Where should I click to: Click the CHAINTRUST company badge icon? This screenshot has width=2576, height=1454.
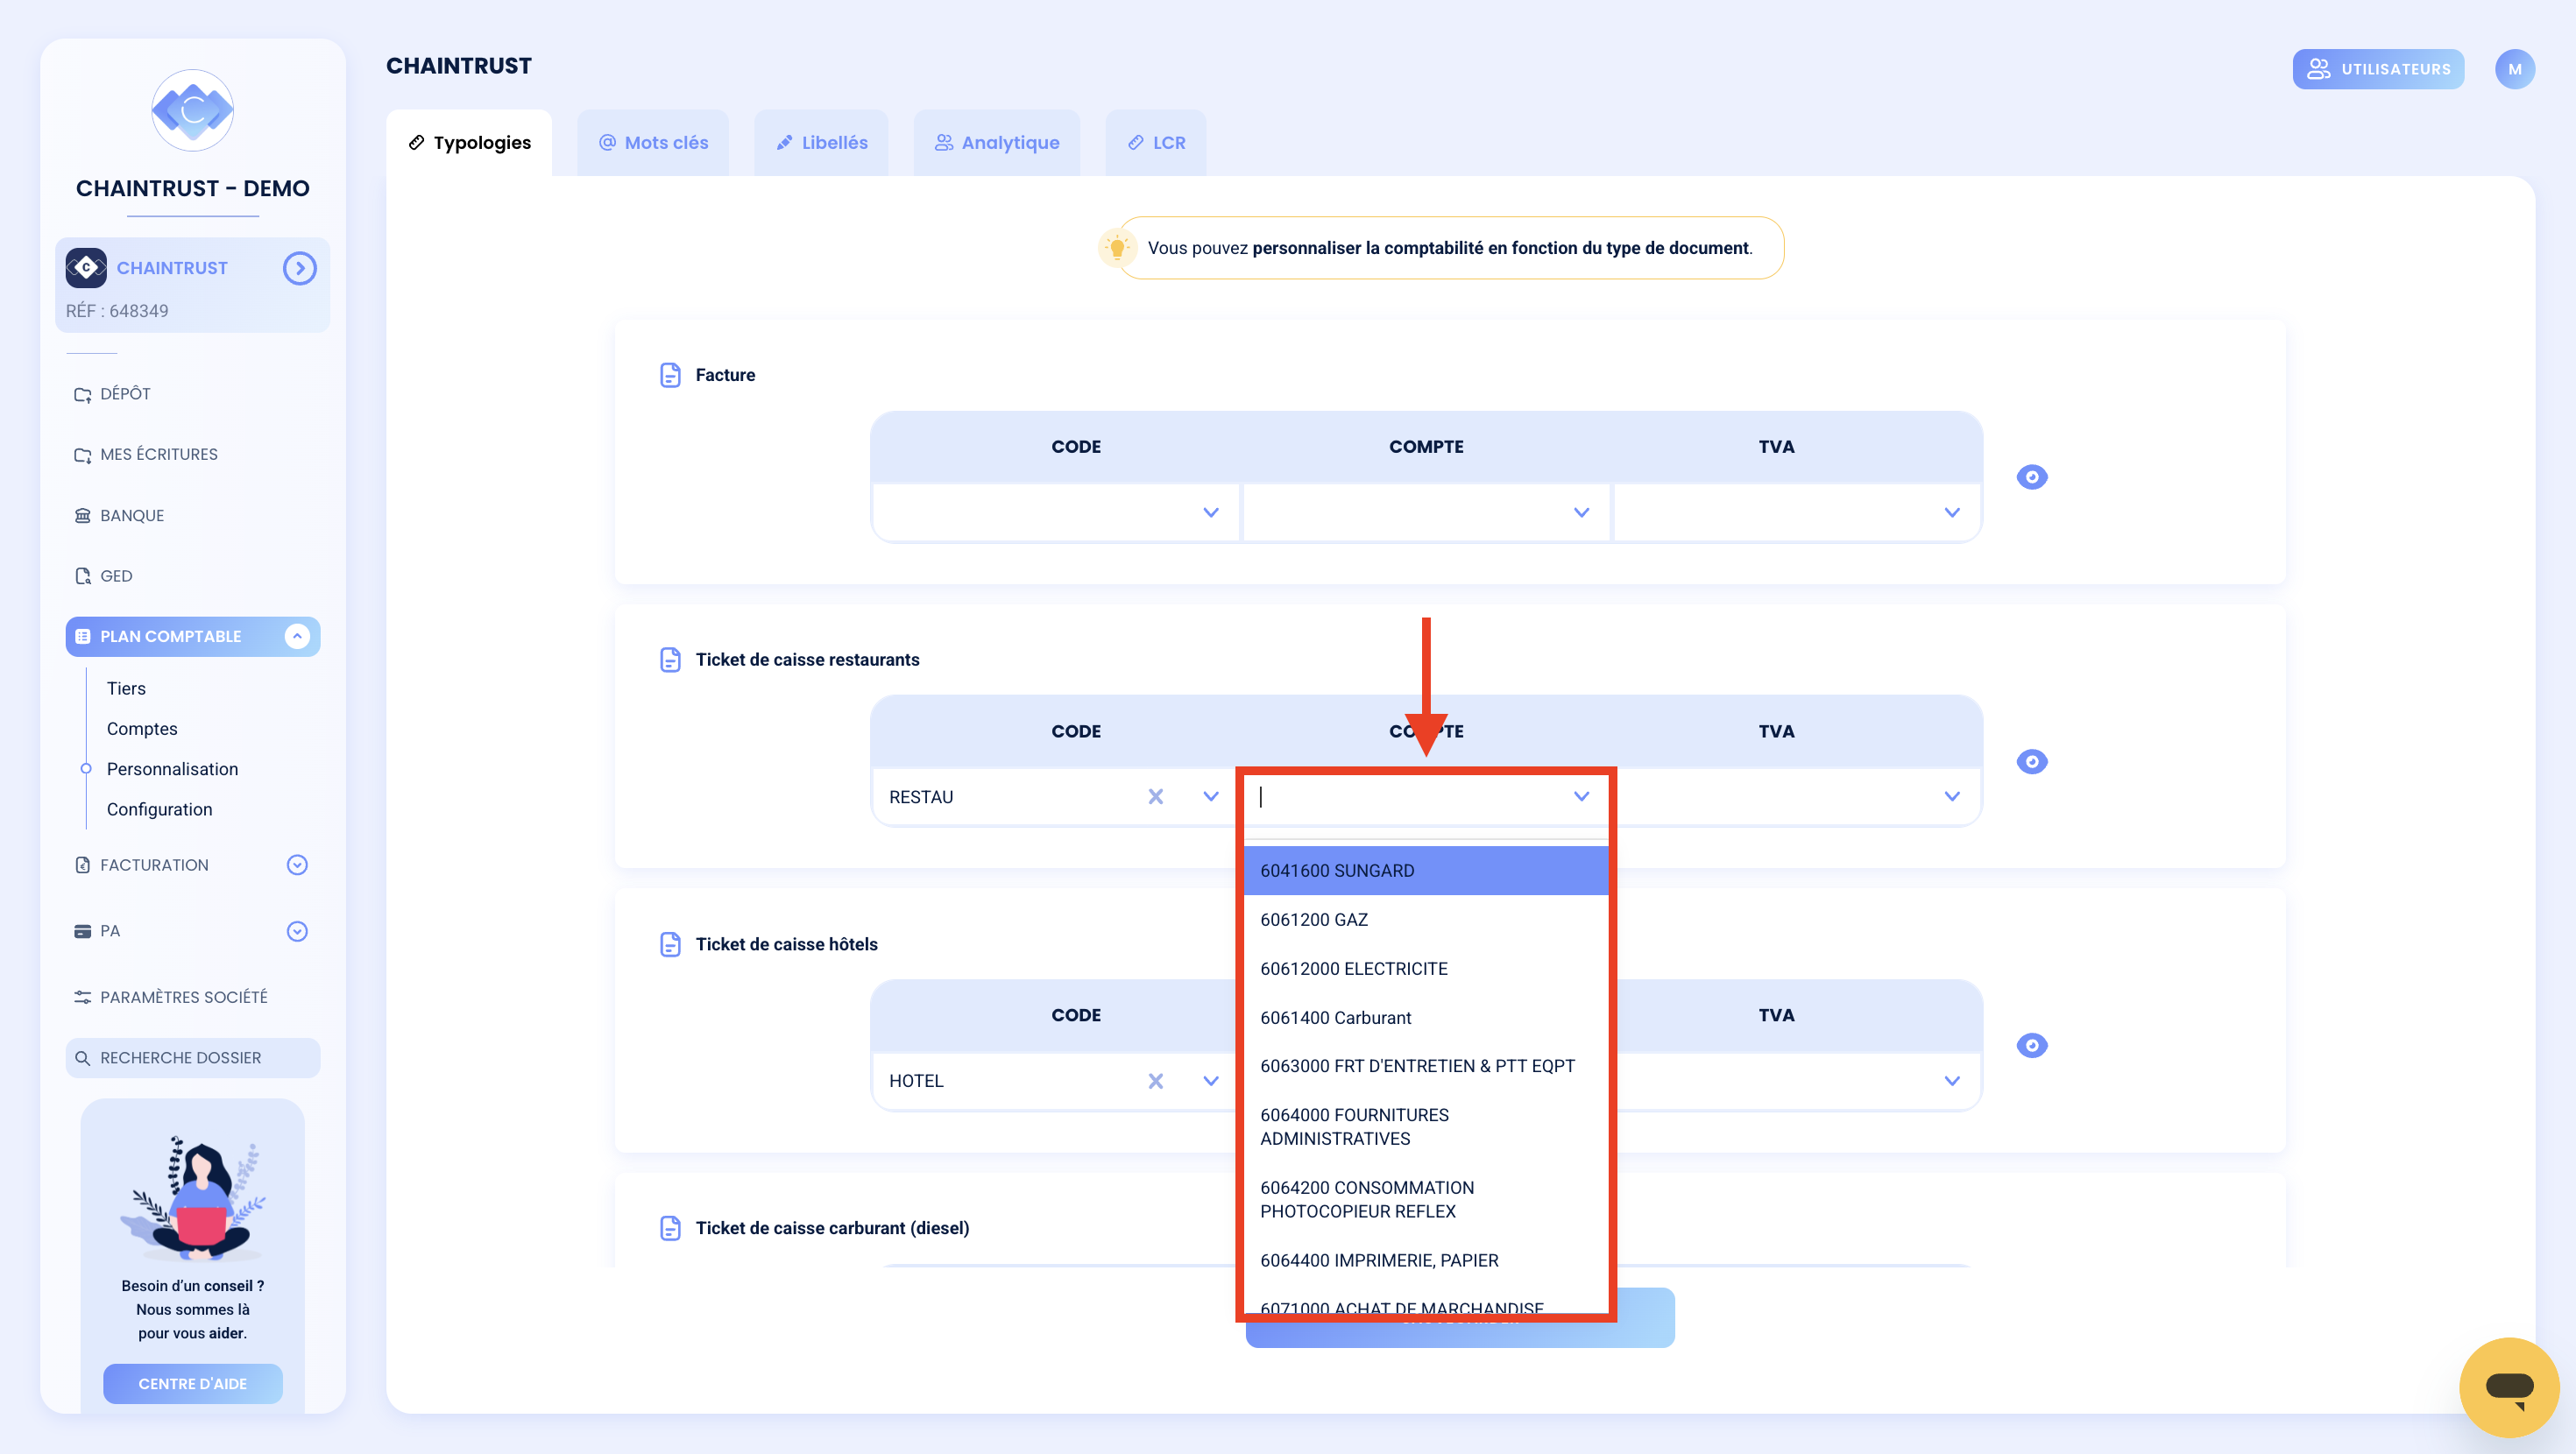pos(86,268)
